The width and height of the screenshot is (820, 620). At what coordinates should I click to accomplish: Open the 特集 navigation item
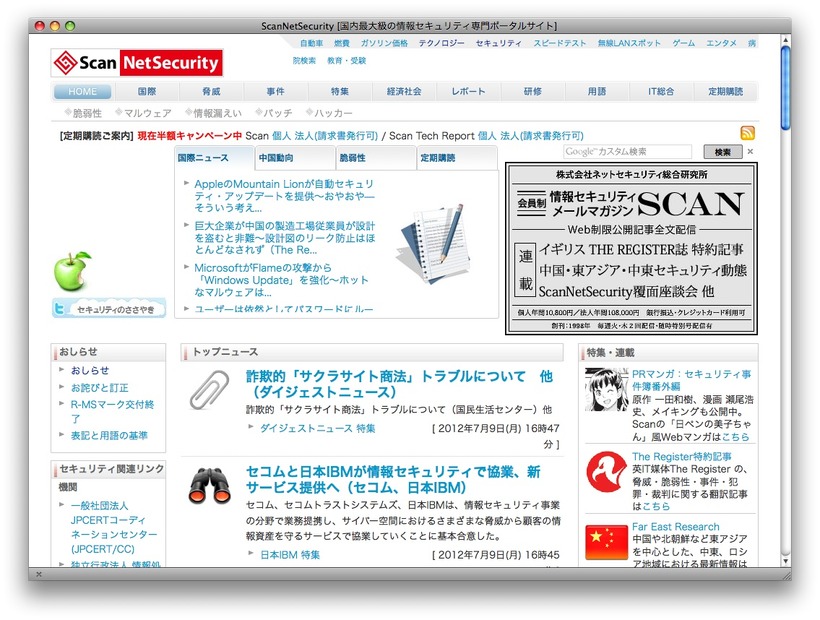click(340, 91)
